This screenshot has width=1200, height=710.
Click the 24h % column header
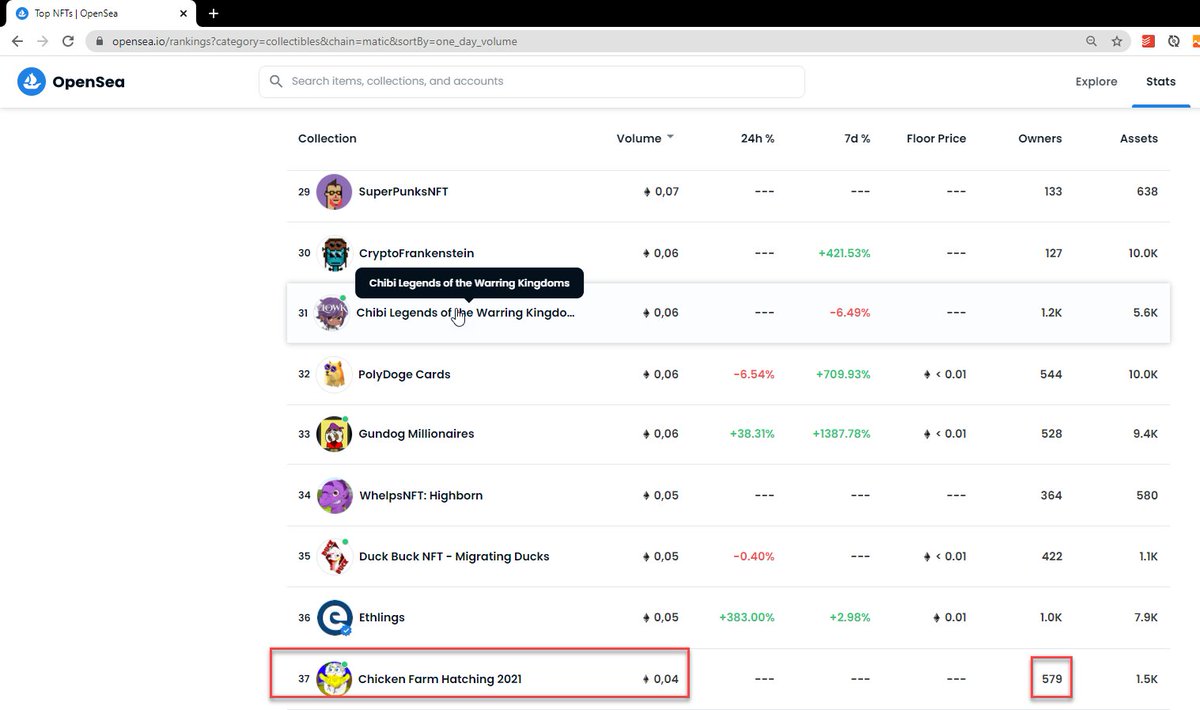[757, 139]
